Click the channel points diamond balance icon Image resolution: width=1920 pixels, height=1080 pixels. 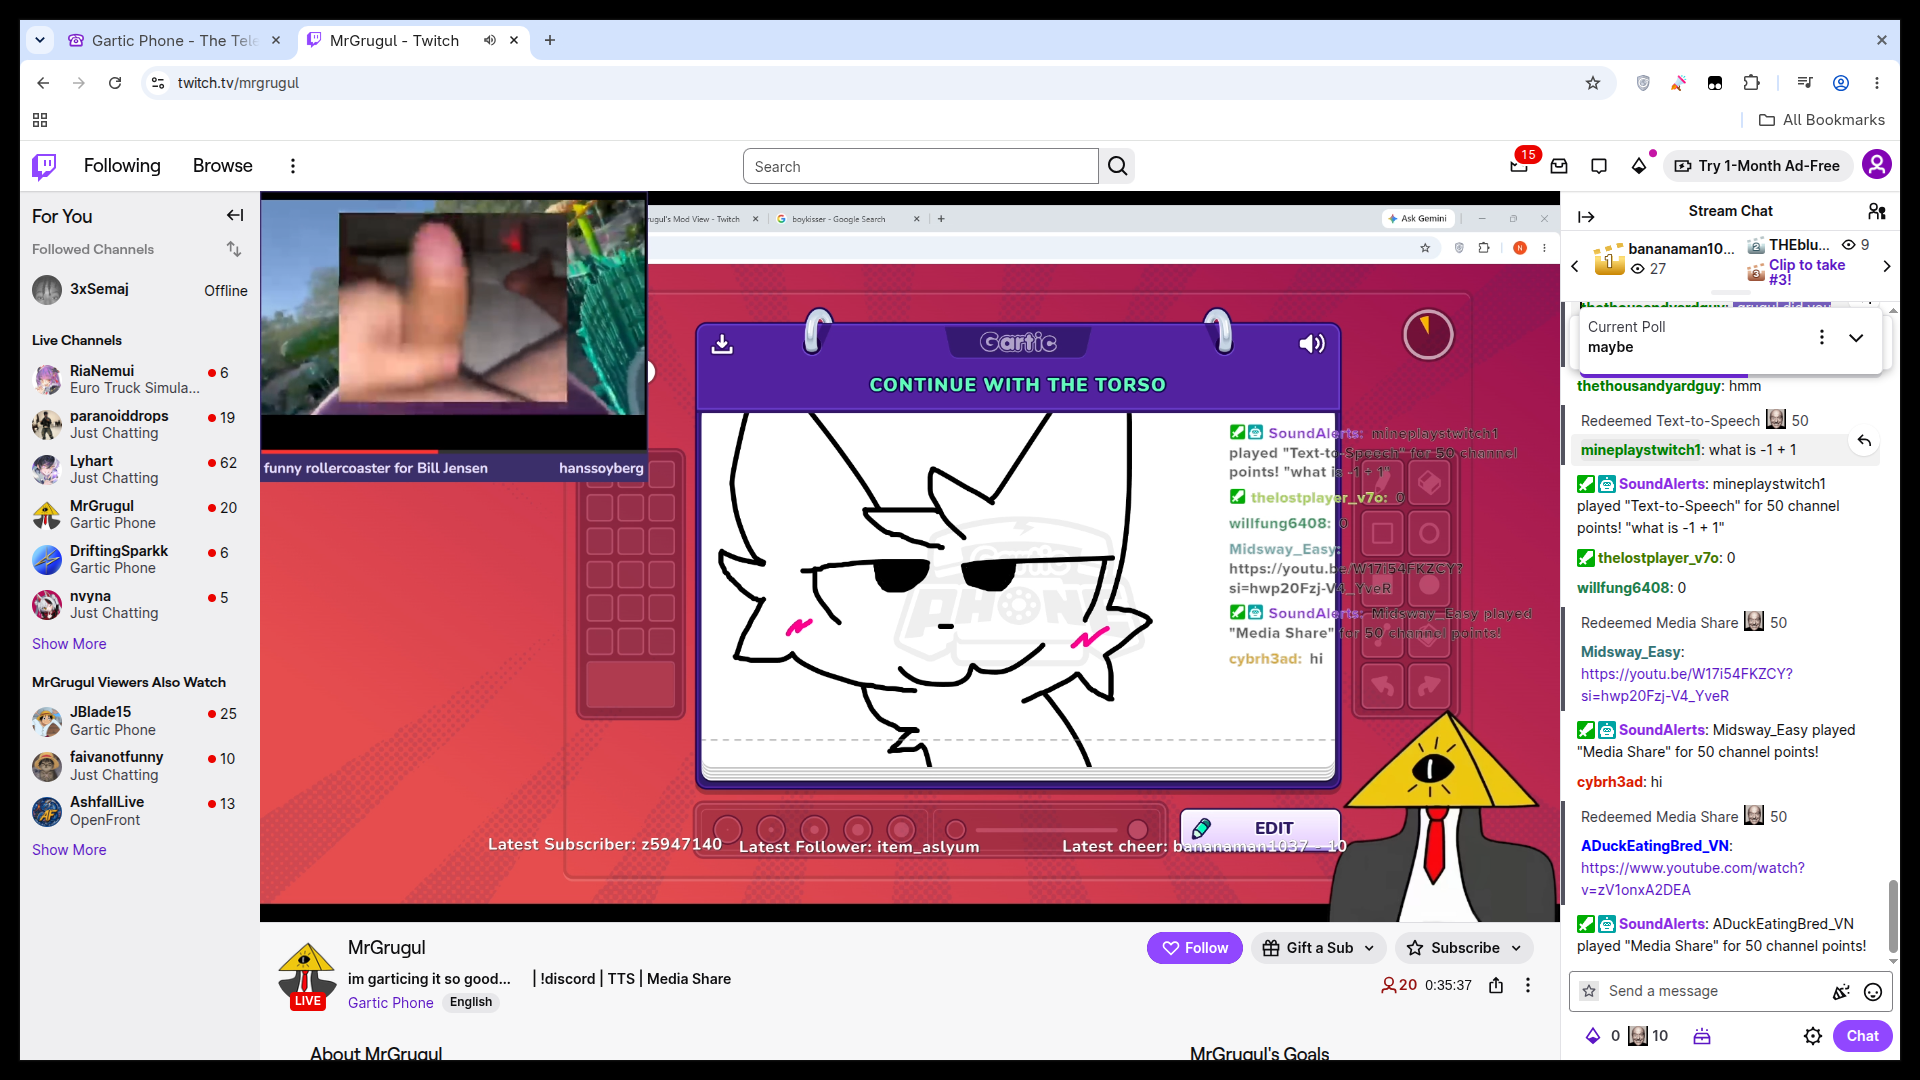tap(1593, 1036)
